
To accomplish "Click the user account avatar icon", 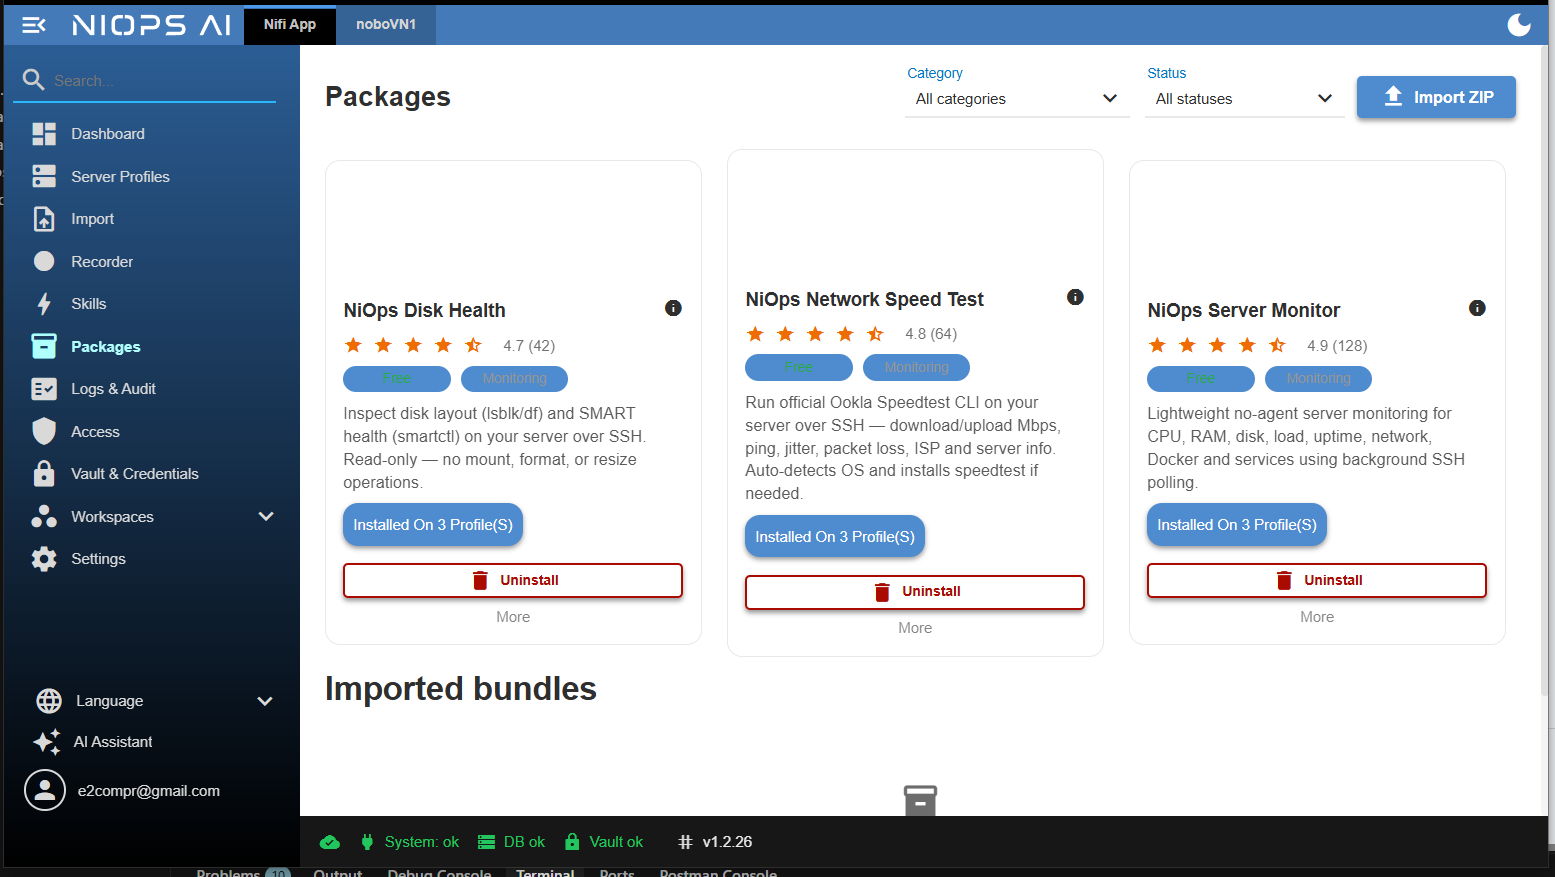I will [45, 790].
